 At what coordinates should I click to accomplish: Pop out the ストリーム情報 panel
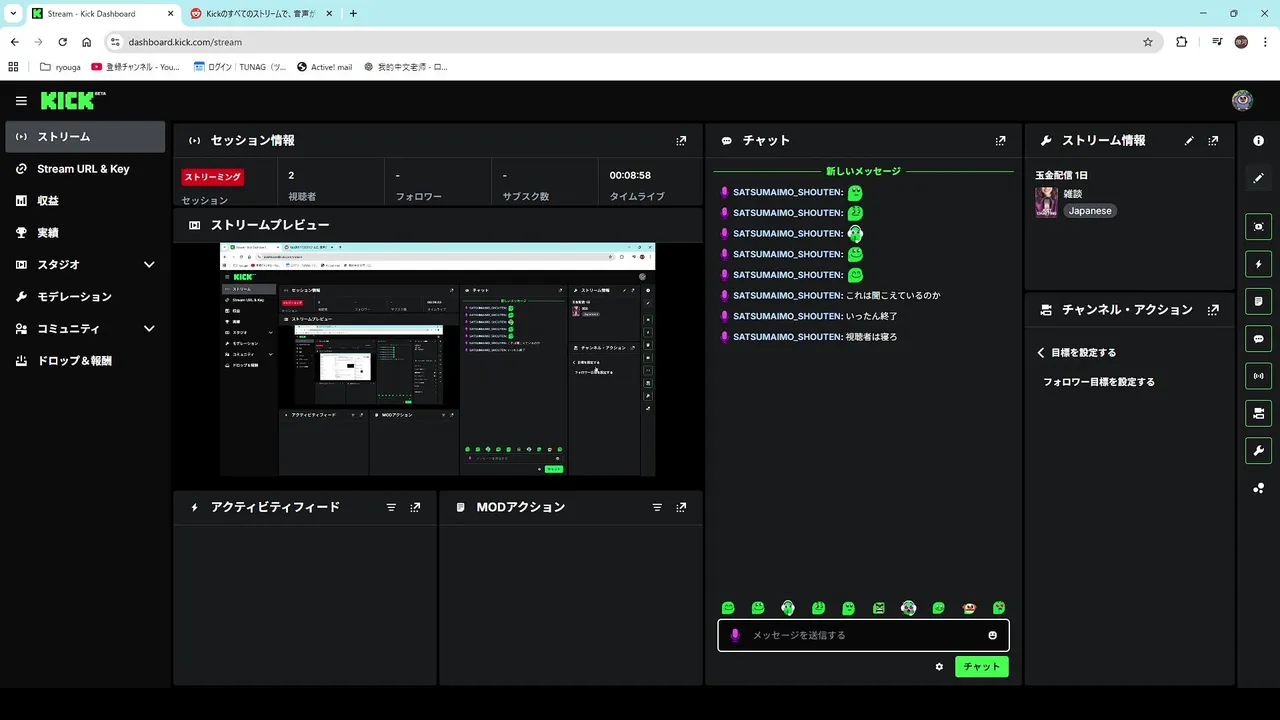click(x=1213, y=141)
